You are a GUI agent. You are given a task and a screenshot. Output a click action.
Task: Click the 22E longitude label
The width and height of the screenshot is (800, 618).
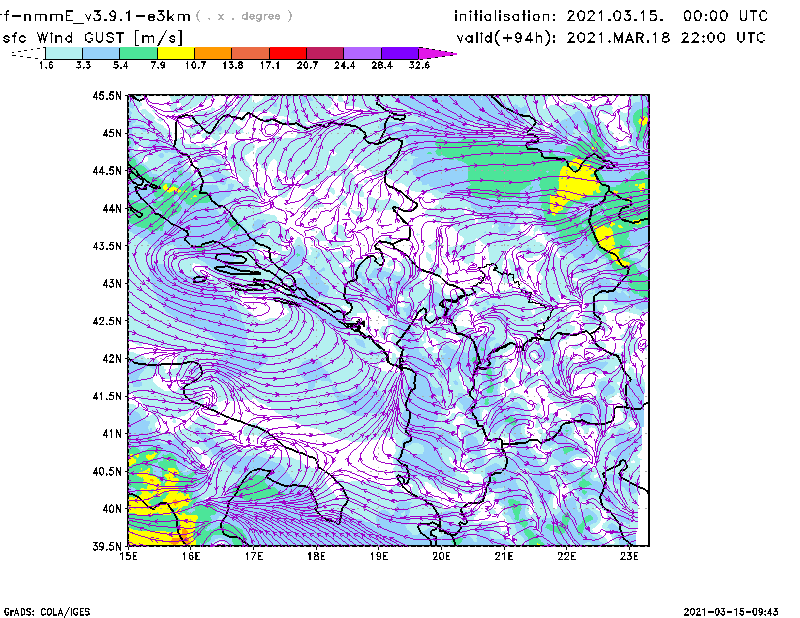[566, 556]
